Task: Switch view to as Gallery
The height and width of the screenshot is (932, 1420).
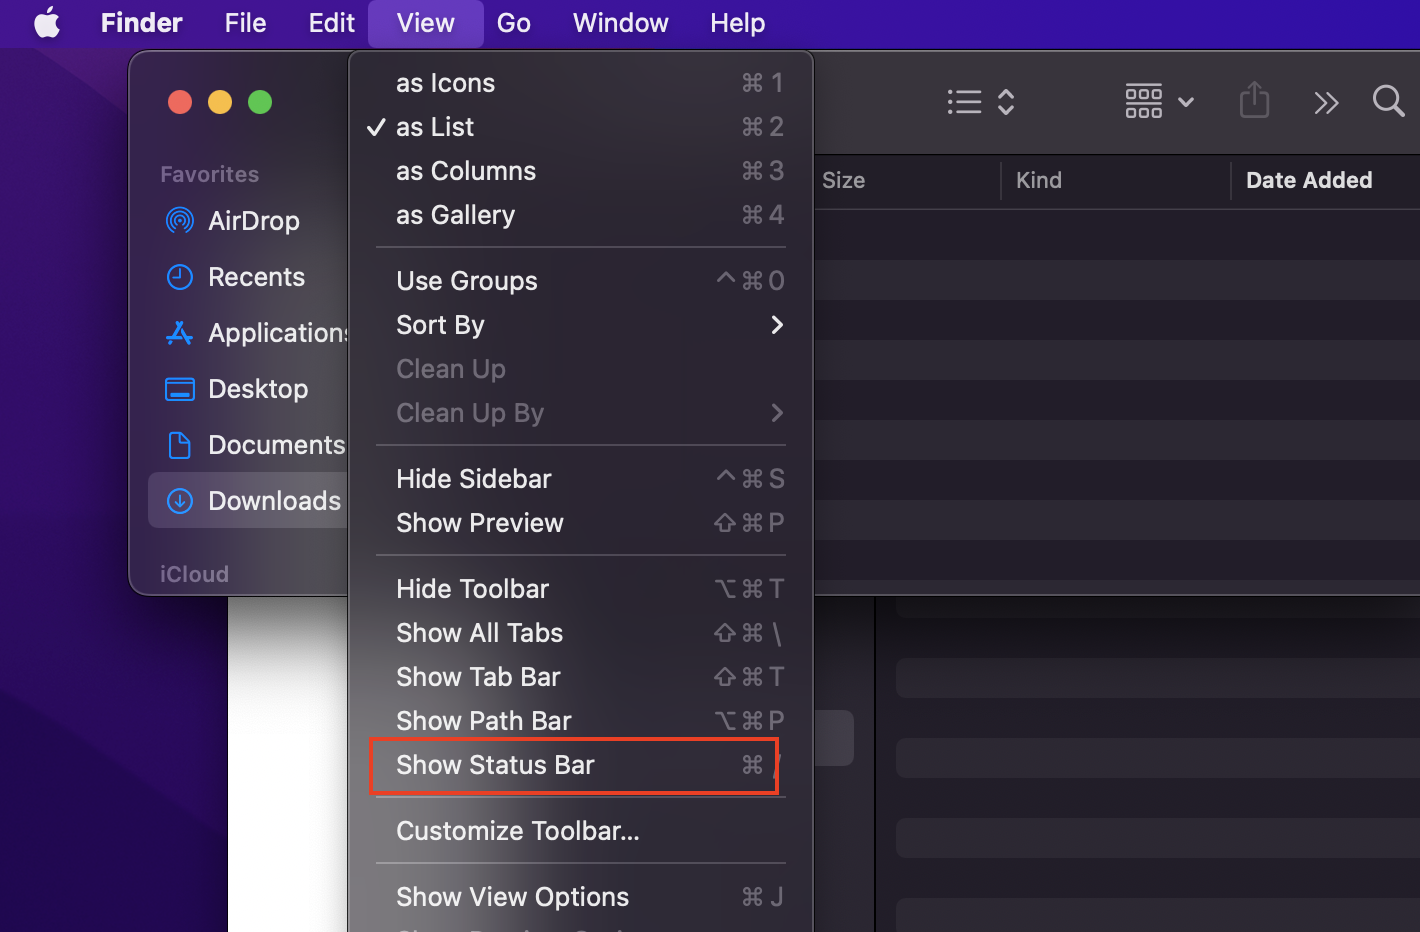Action: pyautogui.click(x=580, y=215)
